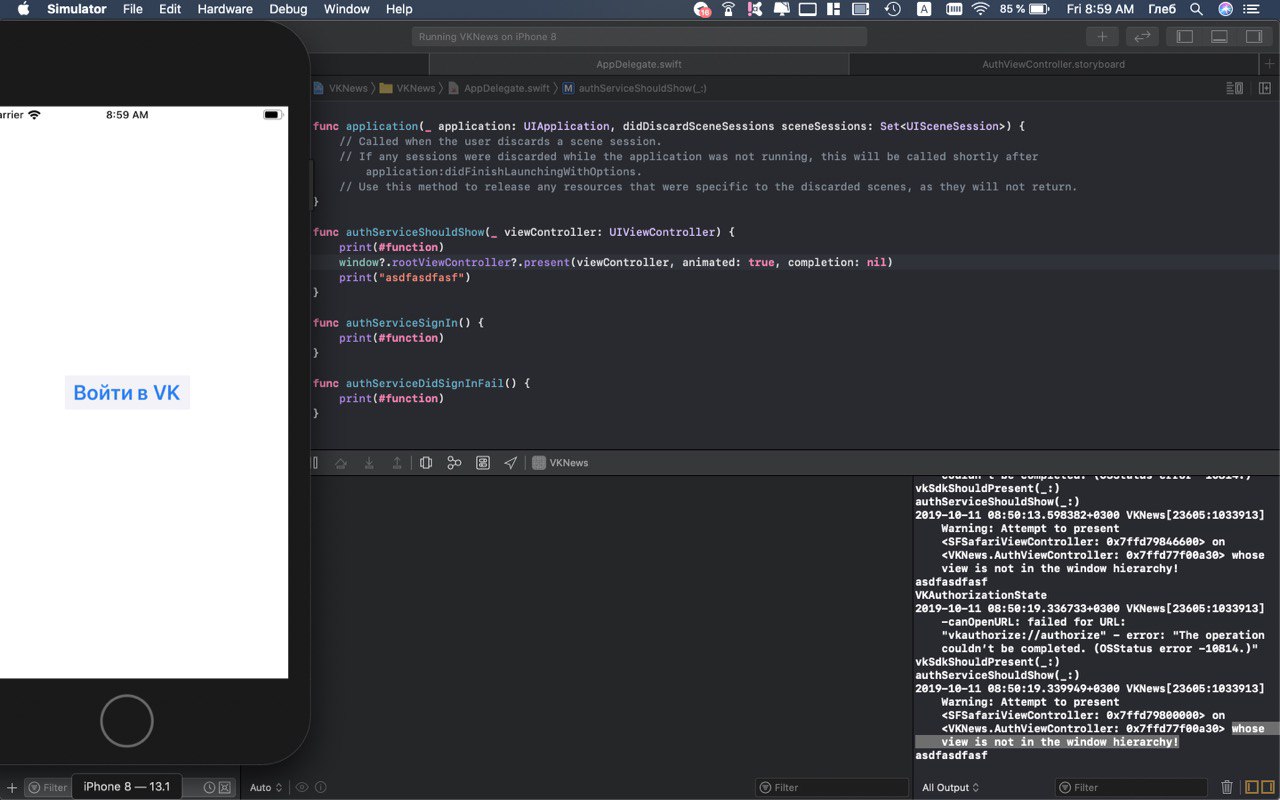1280x800 pixels.
Task: Click the Step Into icon
Action: click(369, 463)
